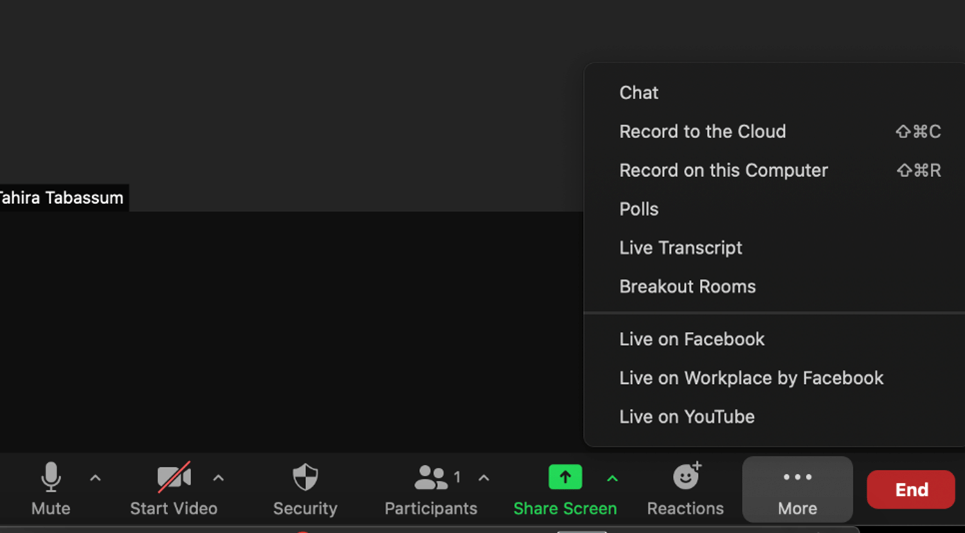Image resolution: width=965 pixels, height=533 pixels.
Task: Expand audio options arrow beside Mute
Action: point(95,478)
